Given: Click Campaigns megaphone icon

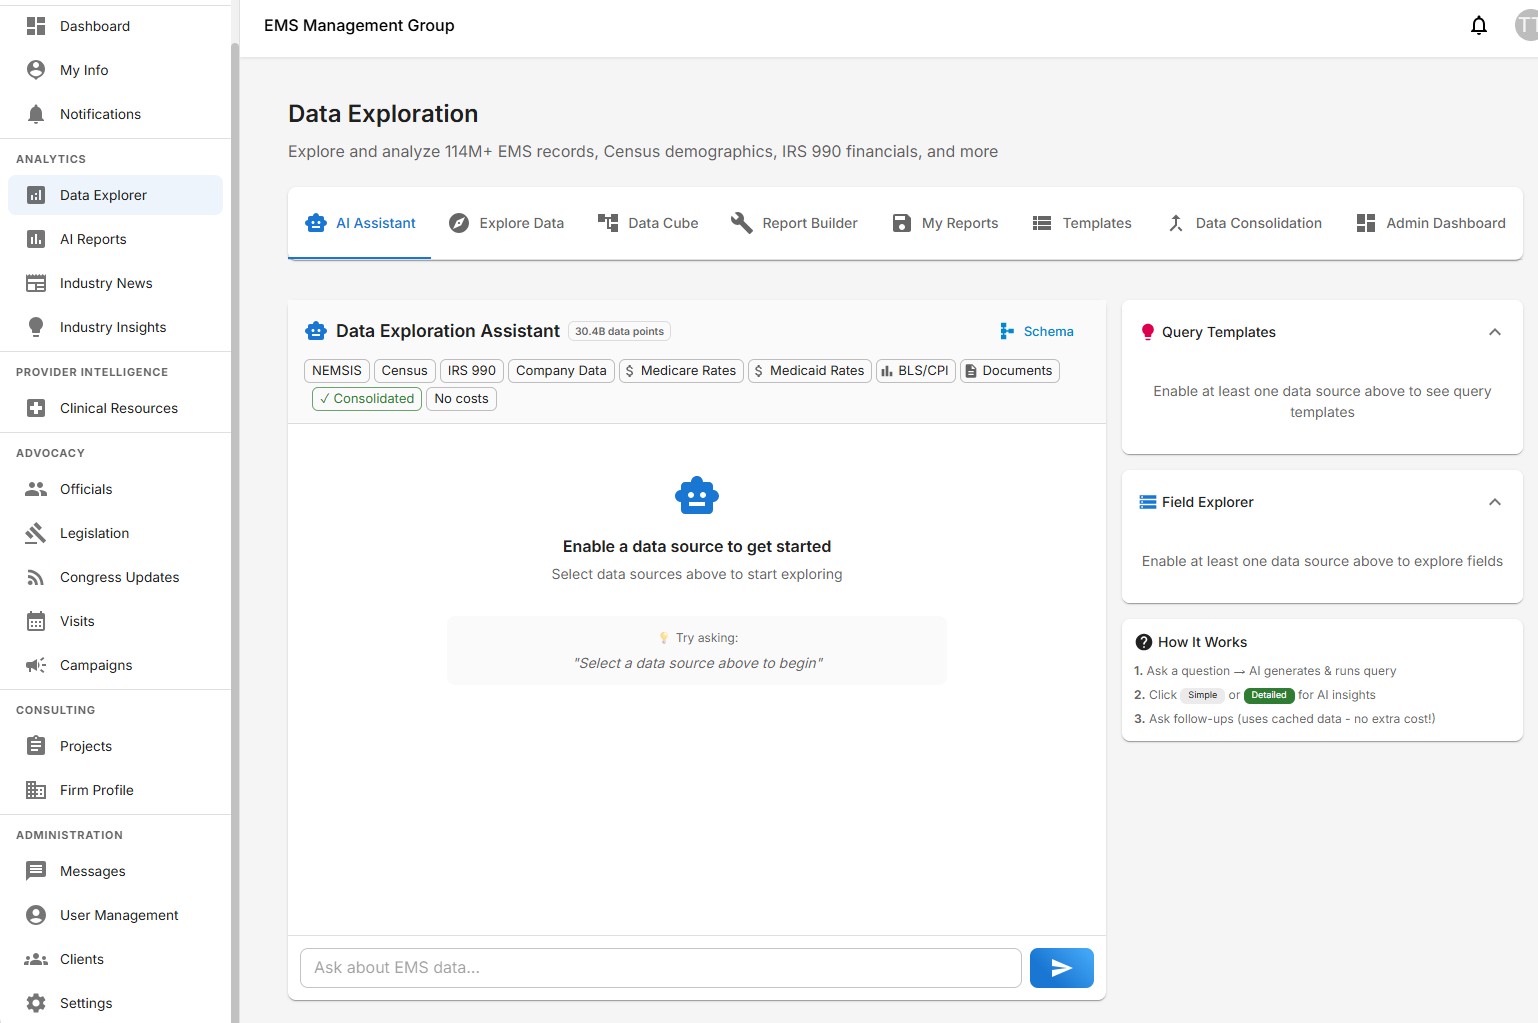Looking at the screenshot, I should point(36,665).
